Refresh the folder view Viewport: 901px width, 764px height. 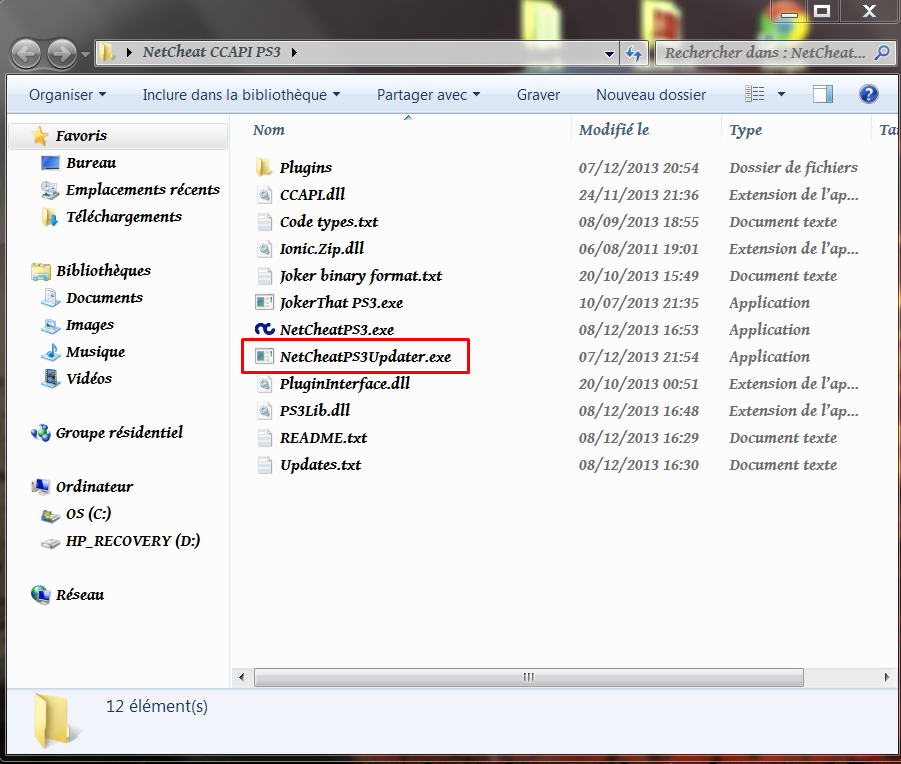634,54
